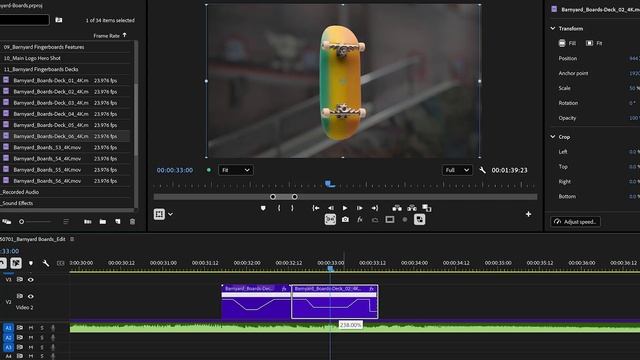The width and height of the screenshot is (640, 360).
Task: Open the timeline sequence tab menu
Action: 72,239
